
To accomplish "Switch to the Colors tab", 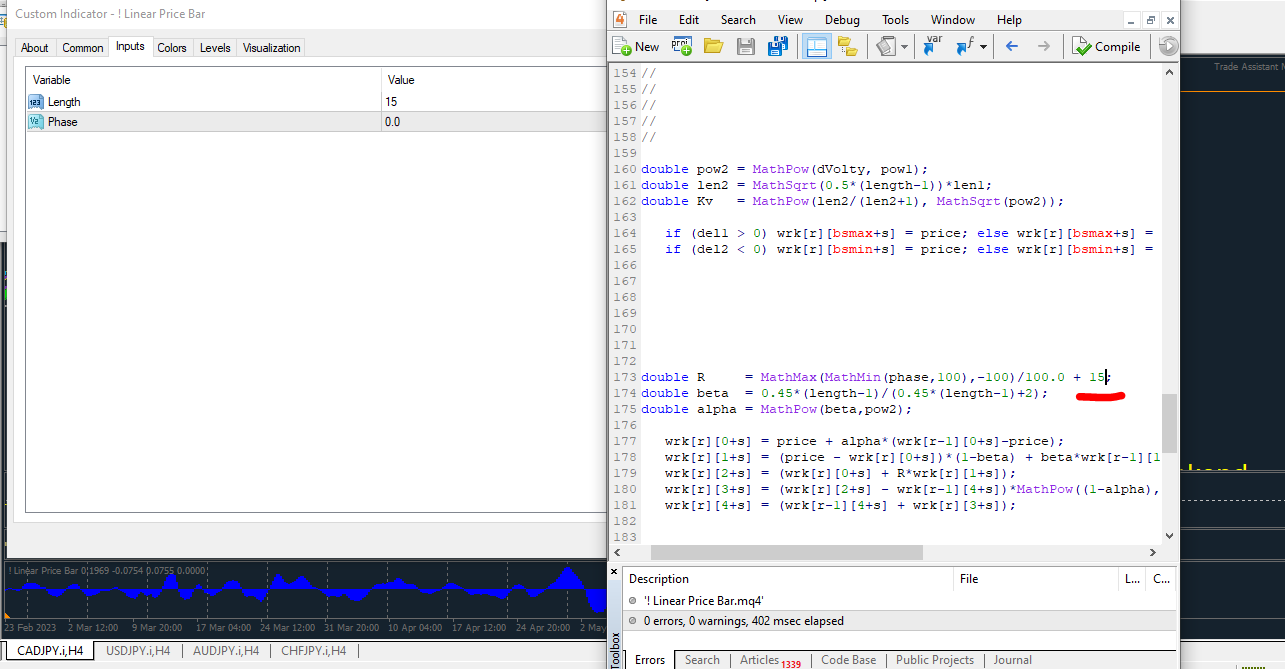I will click(x=172, y=48).
